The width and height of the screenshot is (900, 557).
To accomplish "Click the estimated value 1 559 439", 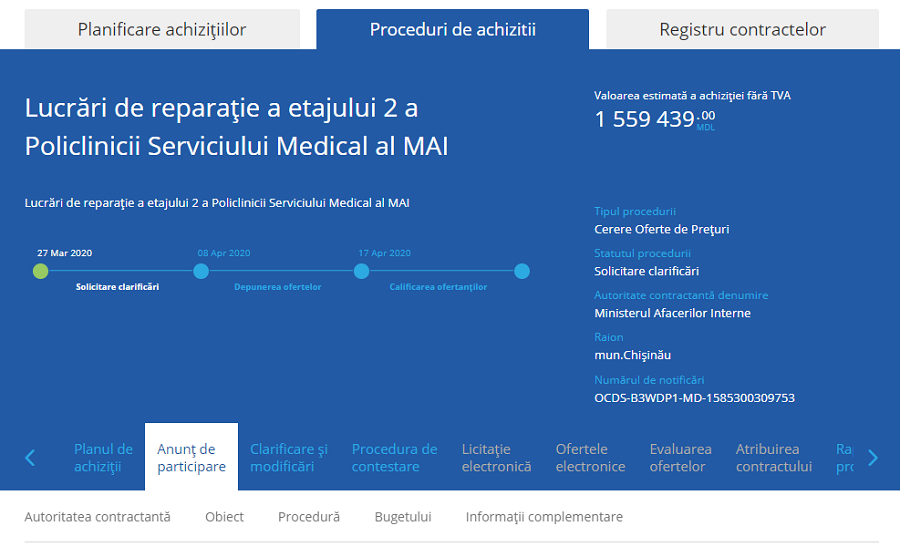I will pyautogui.click(x=655, y=119).
